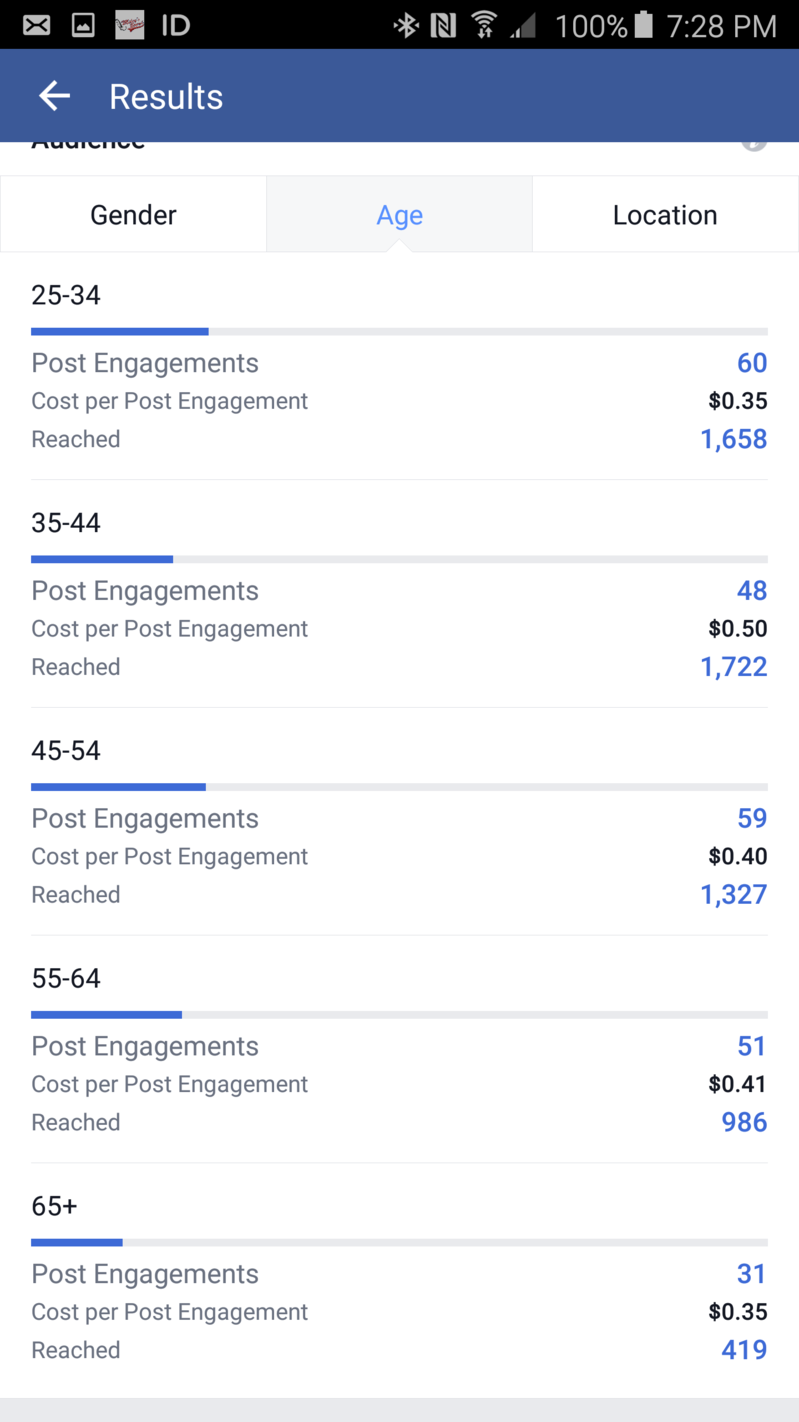Select the Age tab

(399, 215)
